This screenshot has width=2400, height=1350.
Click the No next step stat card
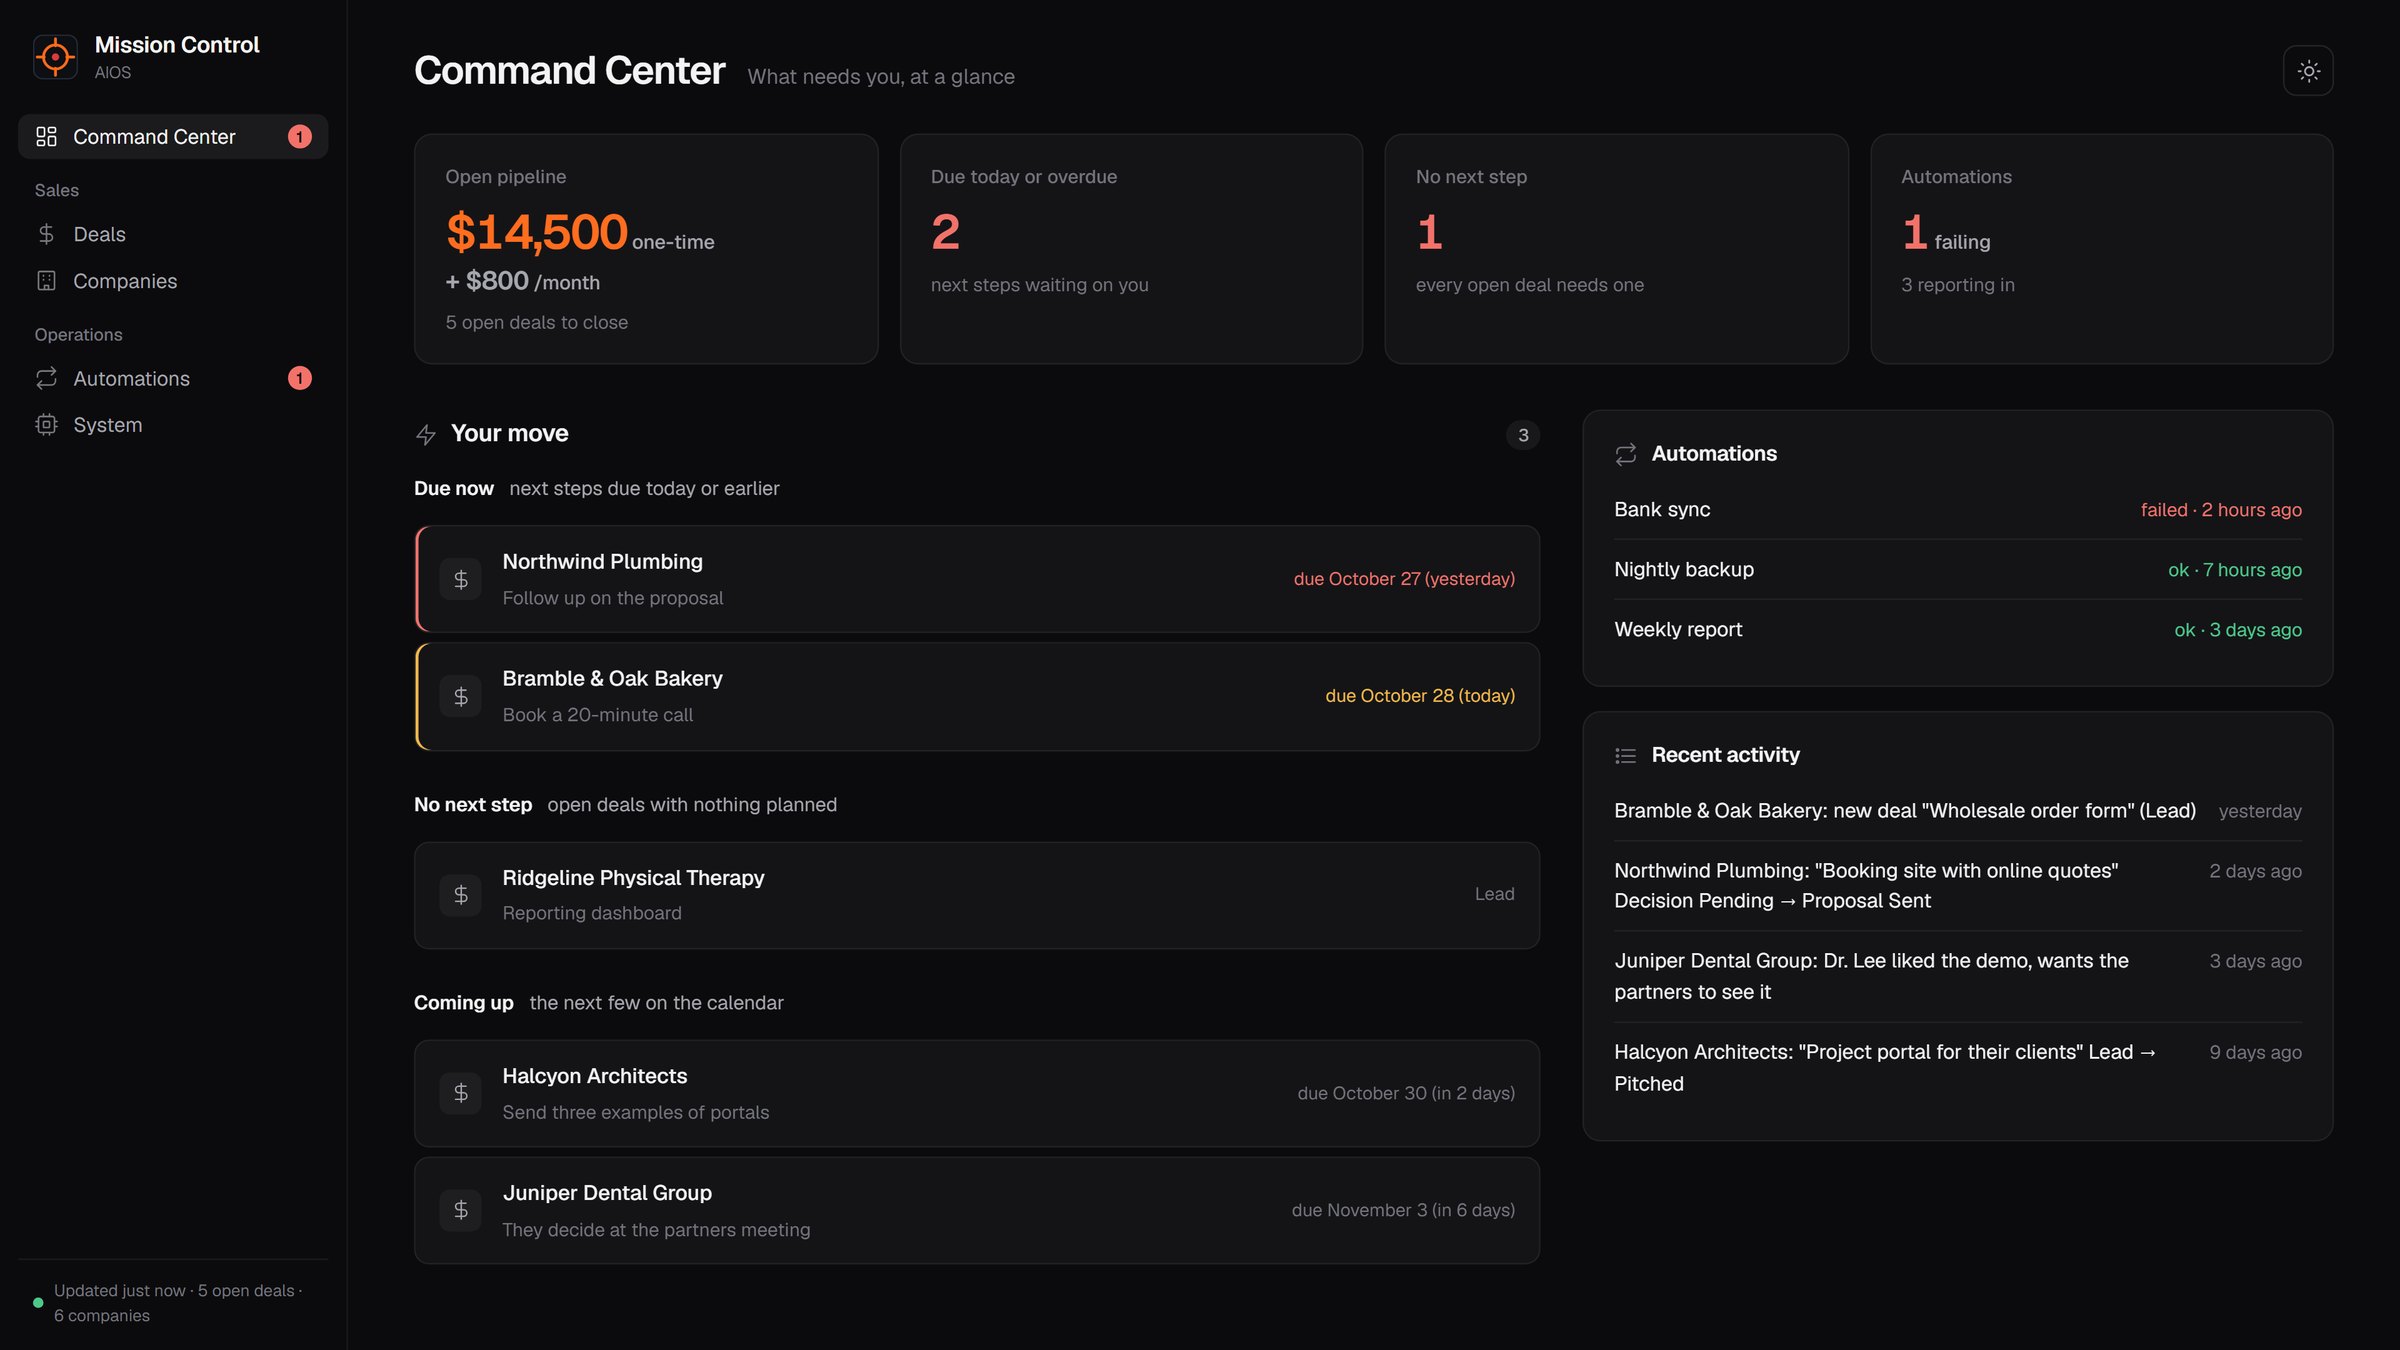tap(1616, 249)
